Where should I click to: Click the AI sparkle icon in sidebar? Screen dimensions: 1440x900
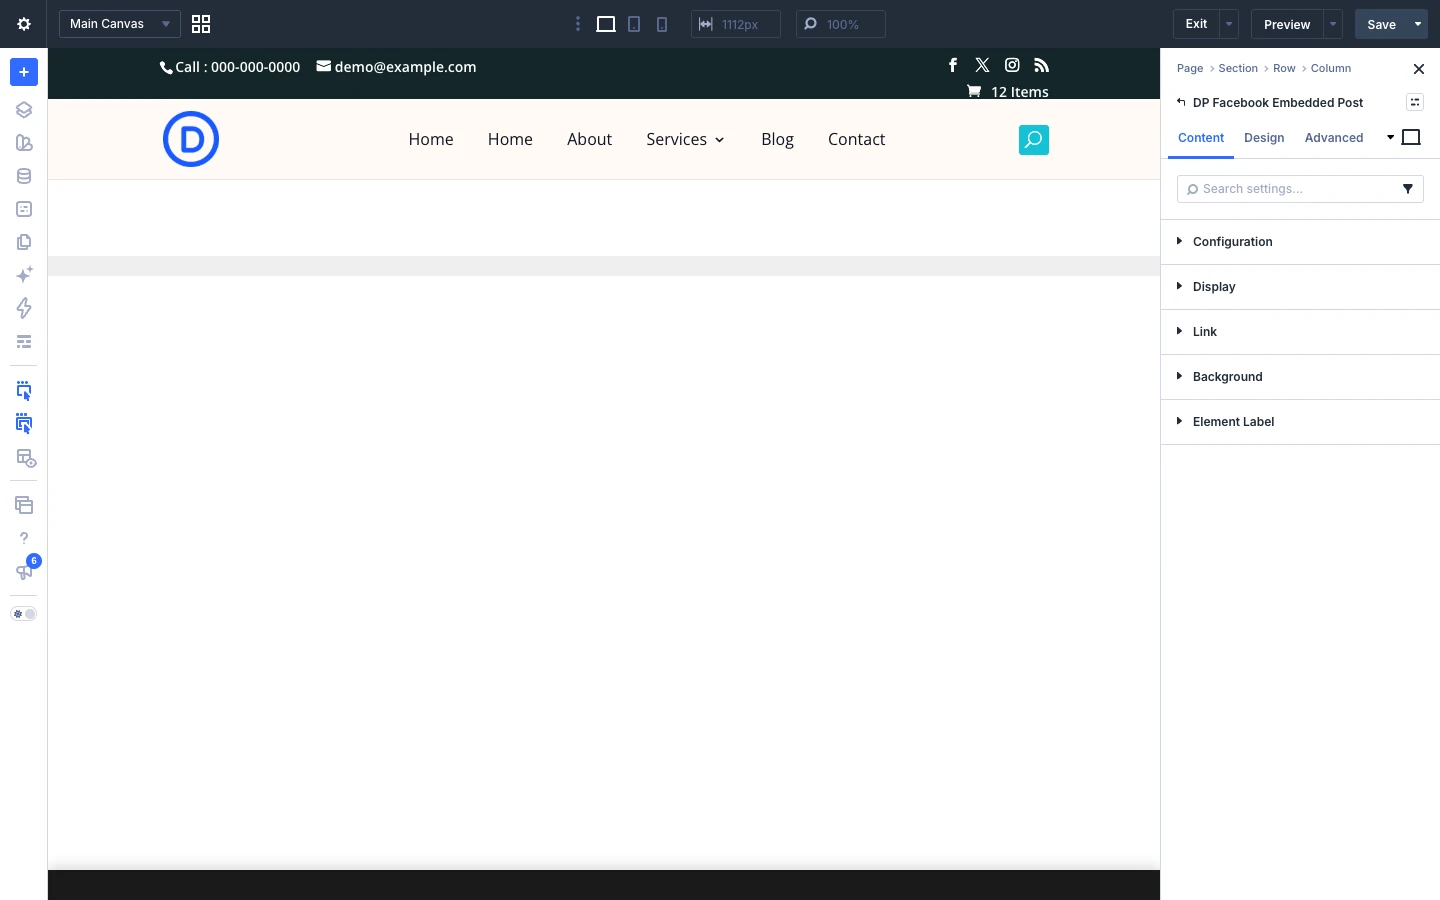point(24,275)
